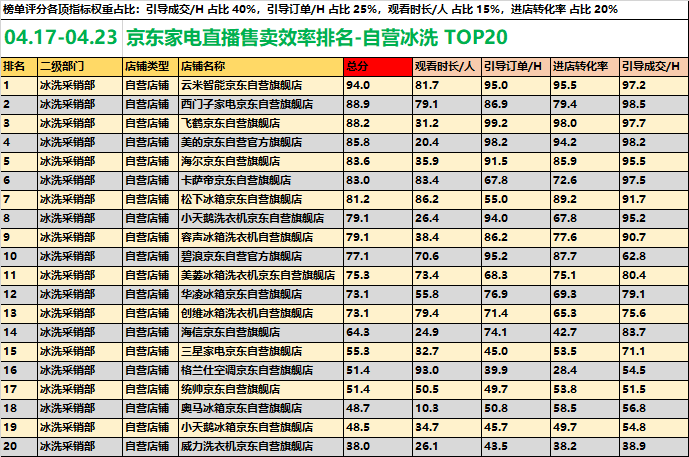Select the 二级部门 header cell

click(80, 66)
